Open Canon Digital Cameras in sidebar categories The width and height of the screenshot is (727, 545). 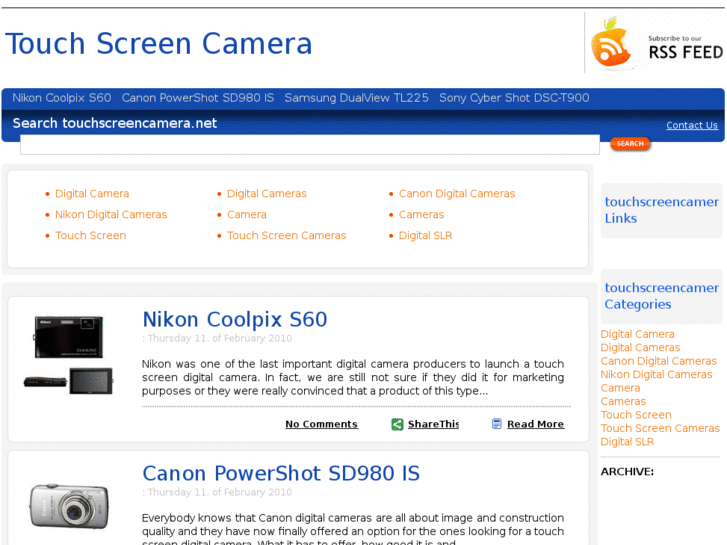(x=658, y=361)
